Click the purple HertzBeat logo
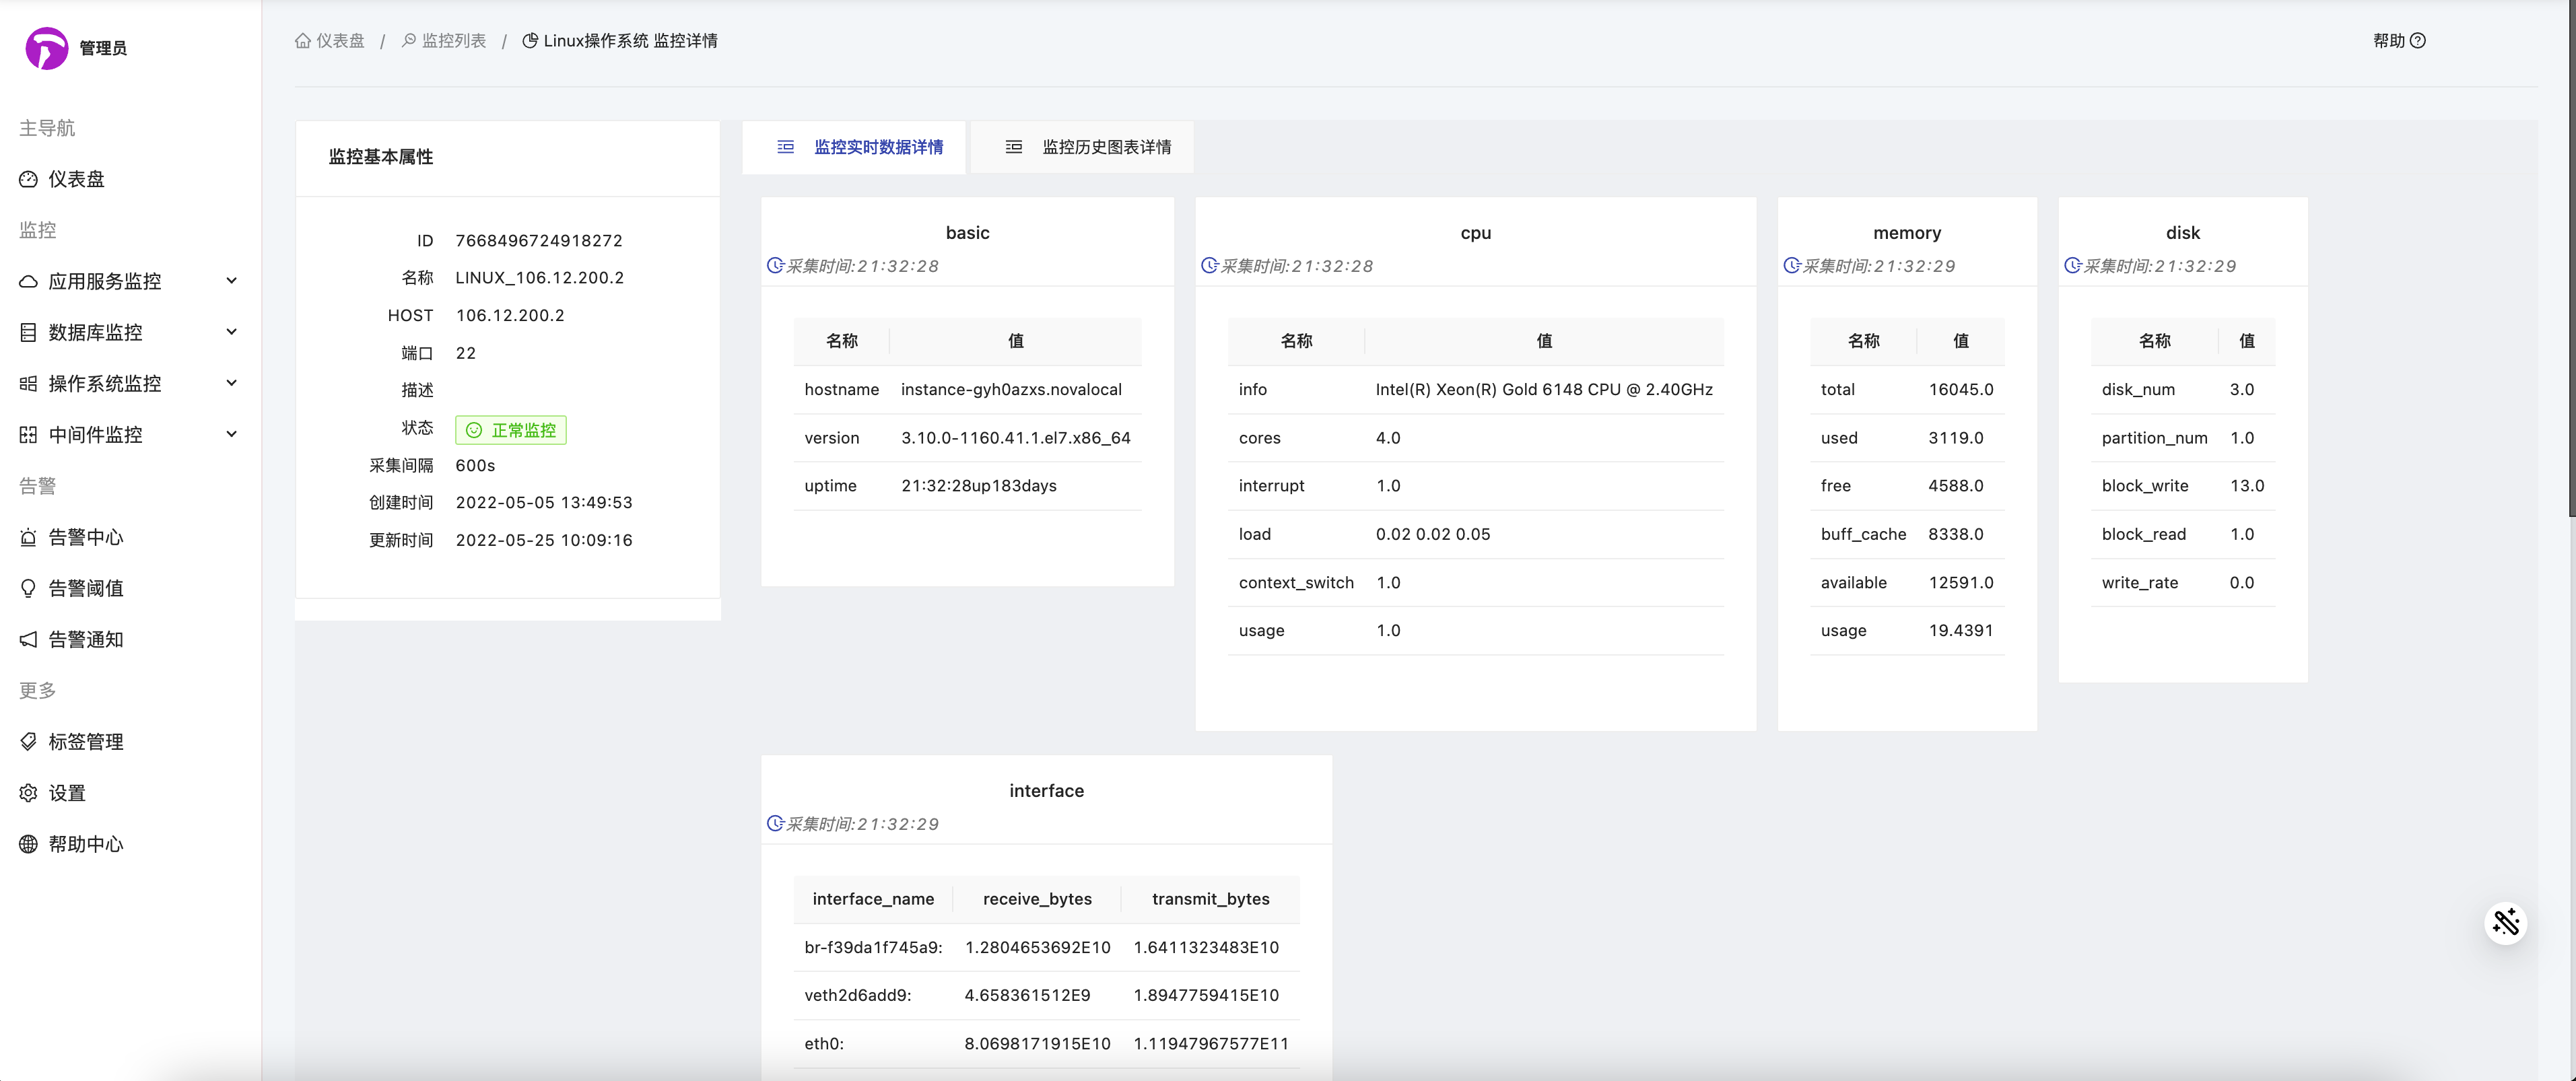Image resolution: width=2576 pixels, height=1081 pixels. (x=46, y=48)
